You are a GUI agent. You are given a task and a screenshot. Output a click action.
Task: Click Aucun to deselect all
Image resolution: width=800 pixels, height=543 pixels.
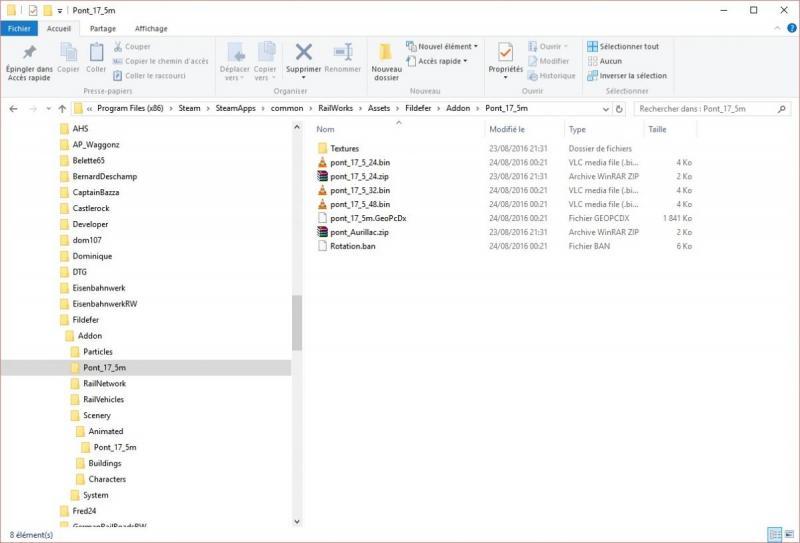605,61
